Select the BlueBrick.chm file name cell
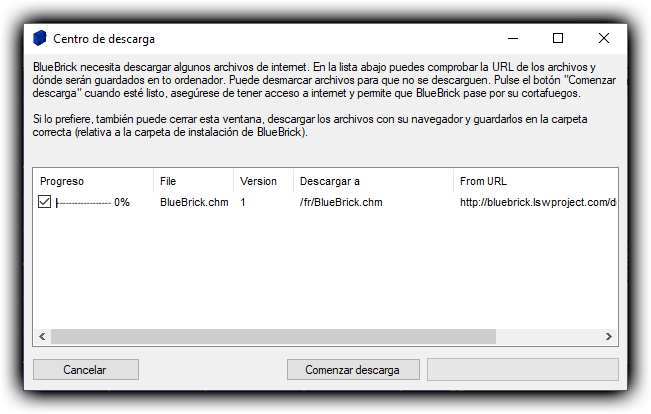651x414 pixels. click(194, 202)
